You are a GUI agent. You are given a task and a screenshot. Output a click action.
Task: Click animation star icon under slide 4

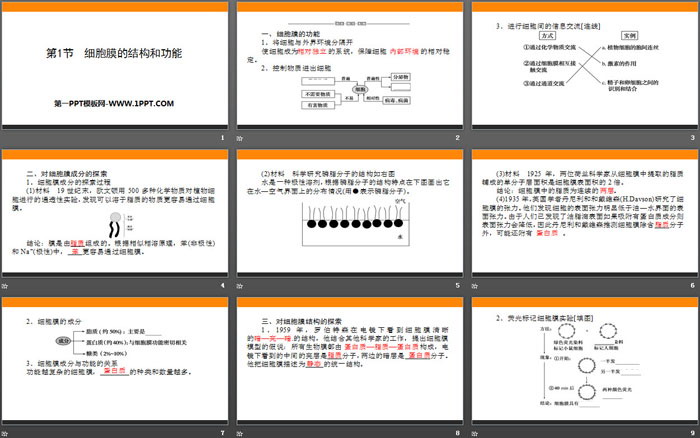pyautogui.click(x=5, y=286)
